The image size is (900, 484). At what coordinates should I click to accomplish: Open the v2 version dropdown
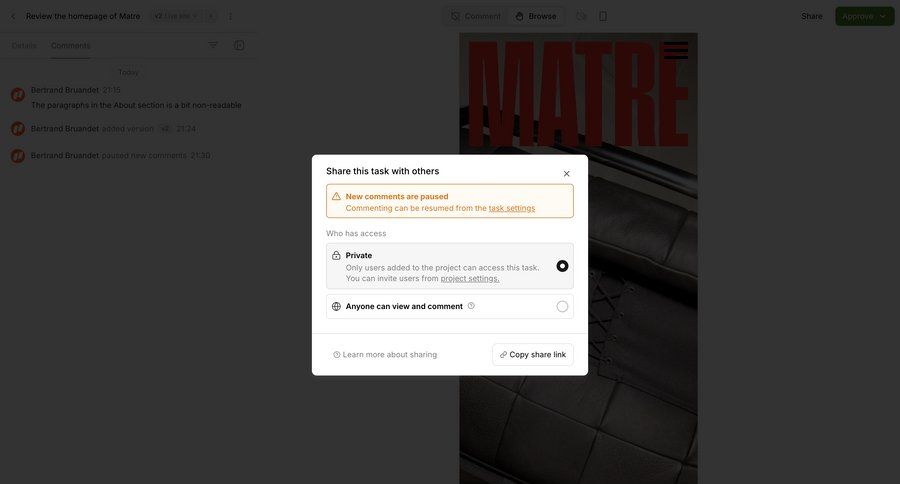coord(175,16)
